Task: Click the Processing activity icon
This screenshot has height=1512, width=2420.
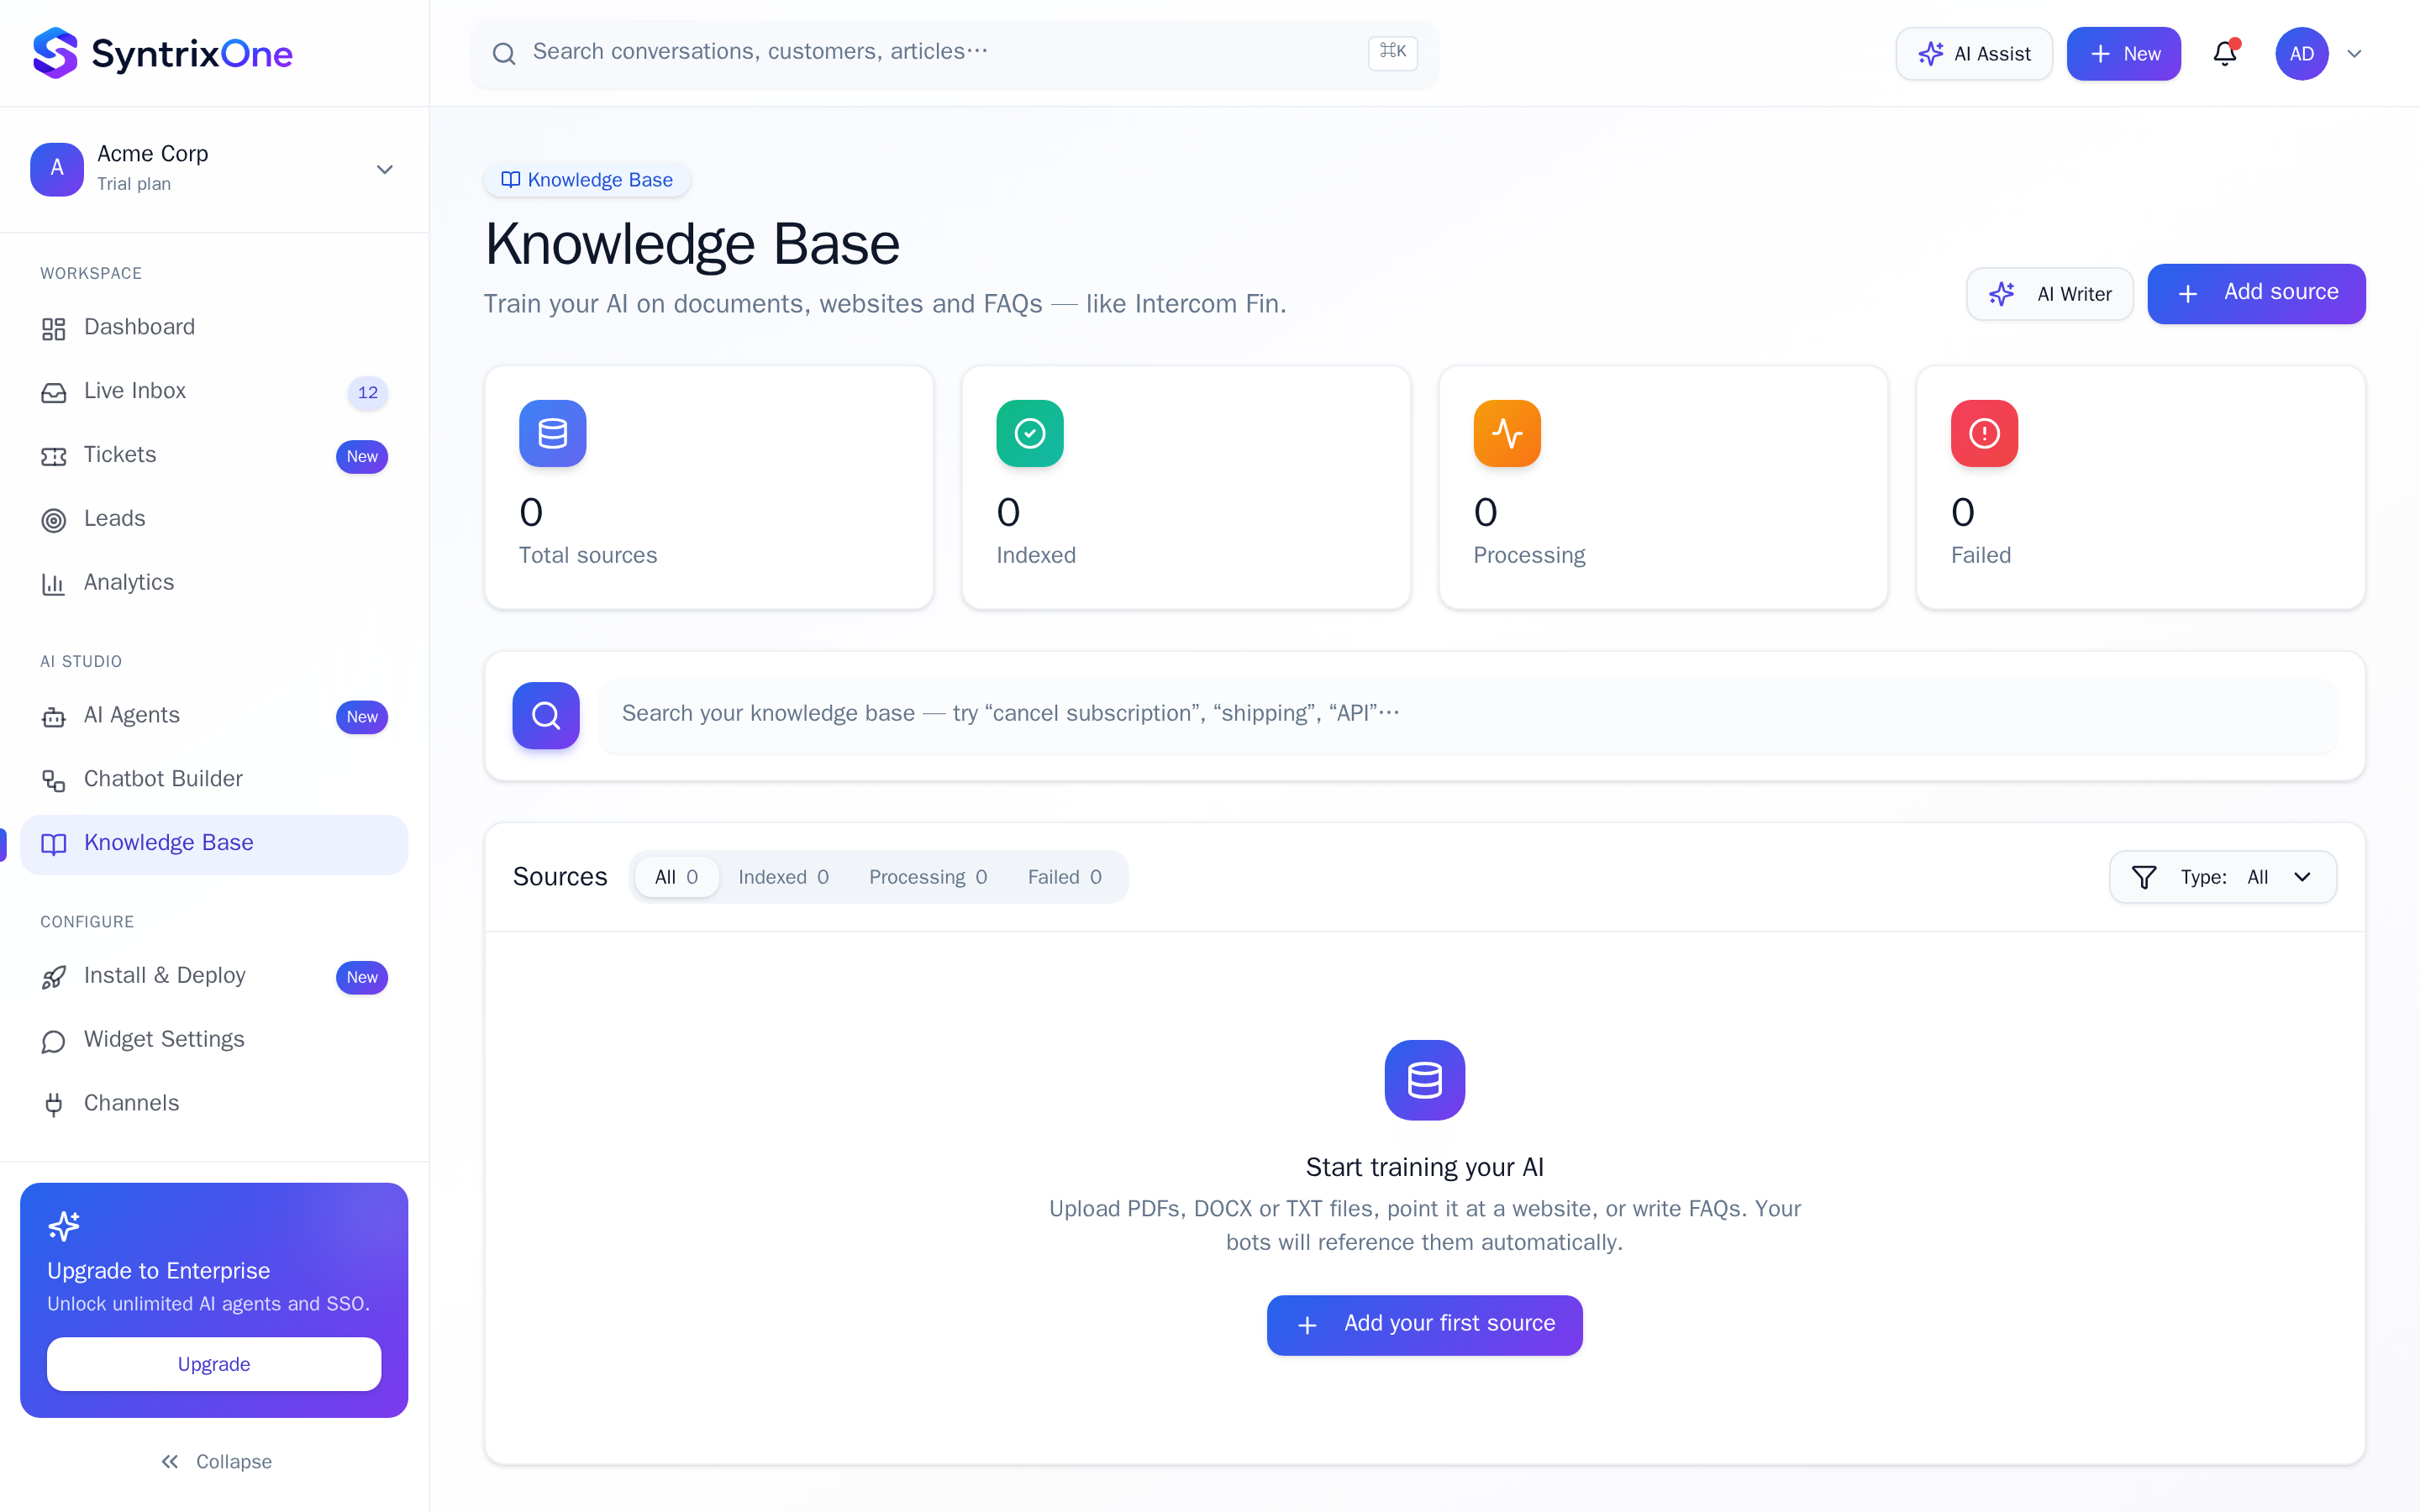Action: pos(1506,433)
